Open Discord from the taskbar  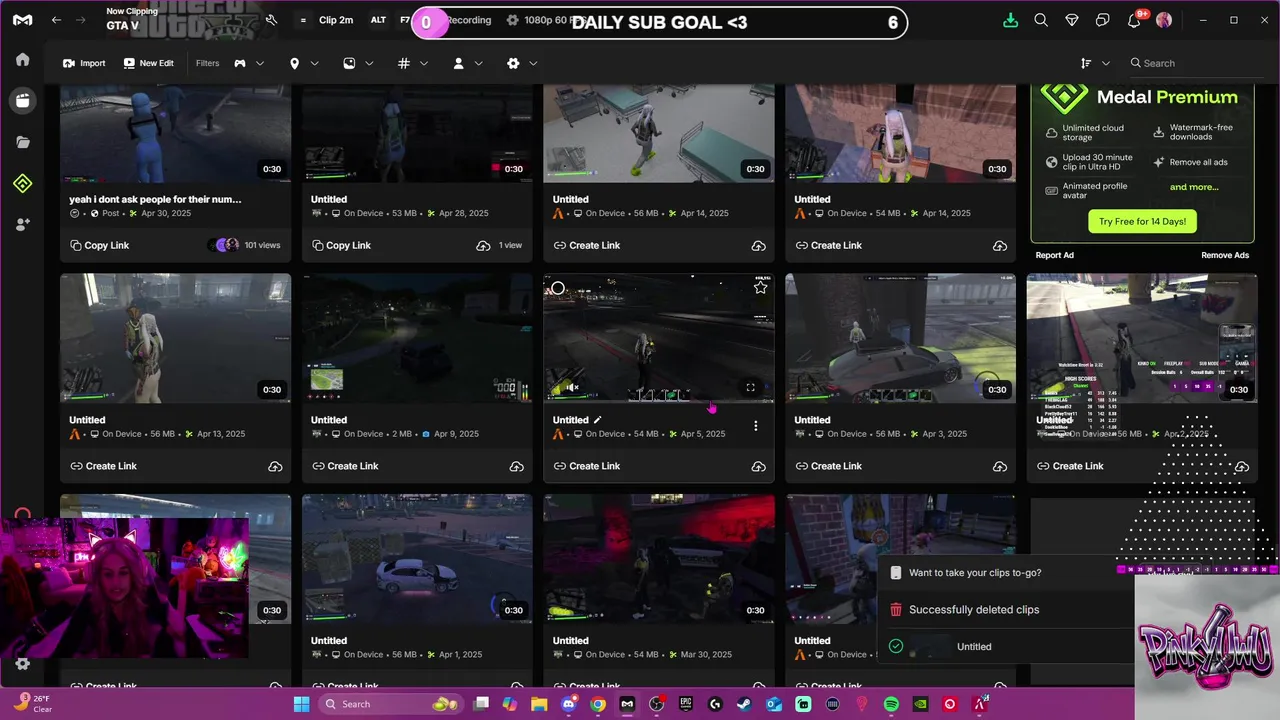569,704
